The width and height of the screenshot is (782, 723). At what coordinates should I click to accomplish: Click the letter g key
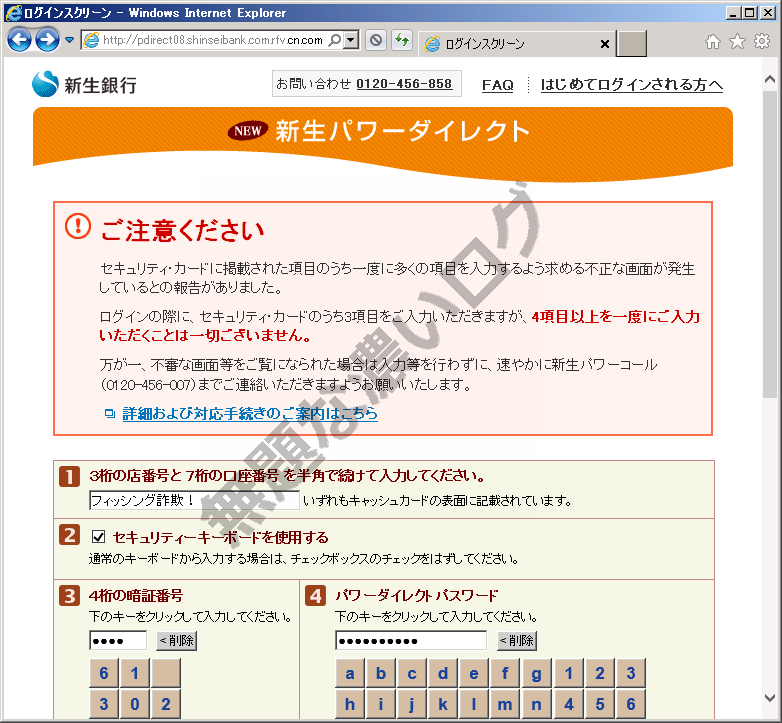pos(536,673)
